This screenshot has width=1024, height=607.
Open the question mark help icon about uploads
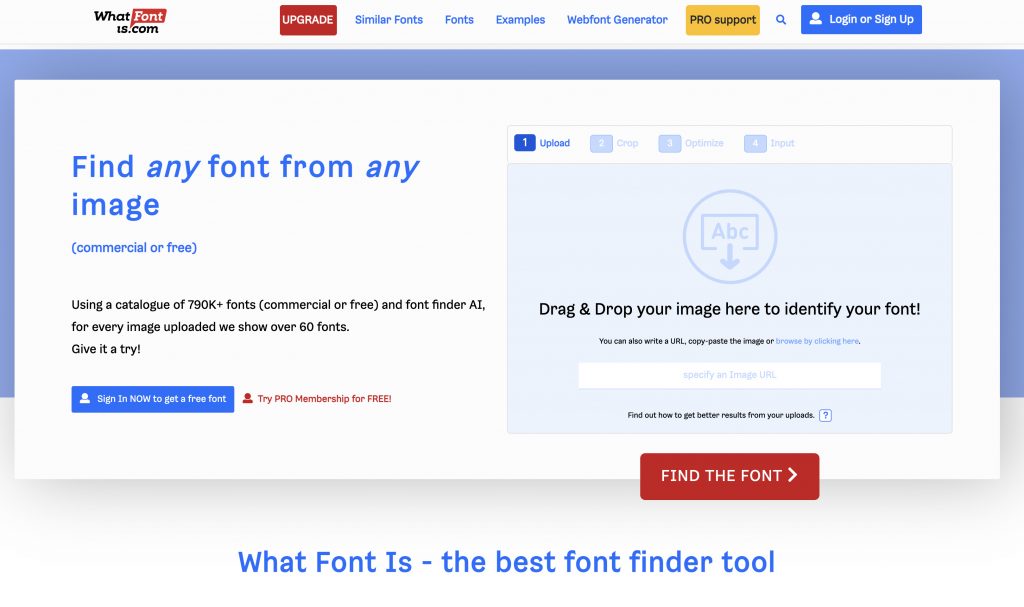(x=825, y=414)
